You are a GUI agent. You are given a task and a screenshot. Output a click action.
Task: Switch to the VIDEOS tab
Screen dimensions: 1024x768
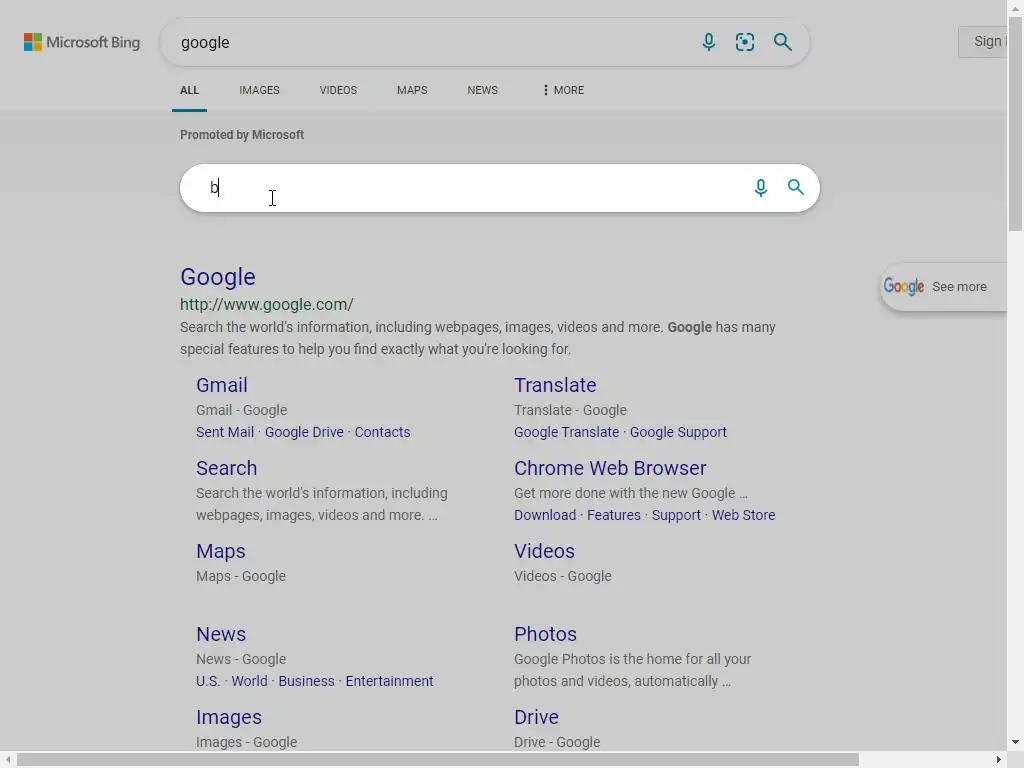pos(338,90)
